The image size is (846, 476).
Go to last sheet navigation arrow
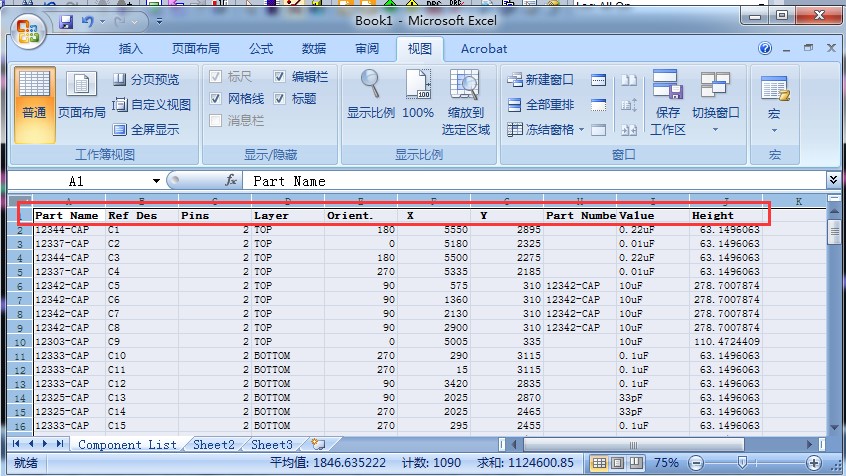(x=60, y=444)
